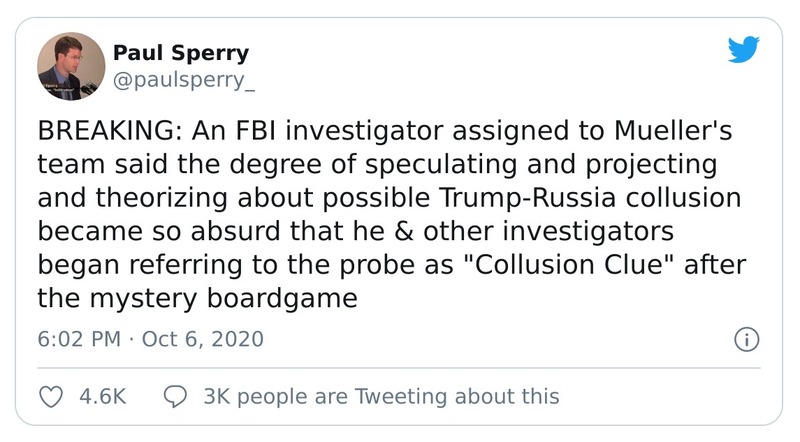Click the words 'other investigators'

coord(558,232)
